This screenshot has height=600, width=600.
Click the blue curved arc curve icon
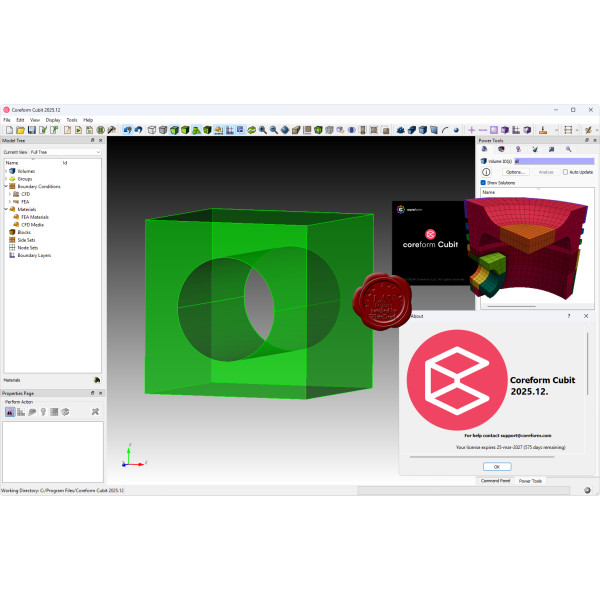(445, 130)
